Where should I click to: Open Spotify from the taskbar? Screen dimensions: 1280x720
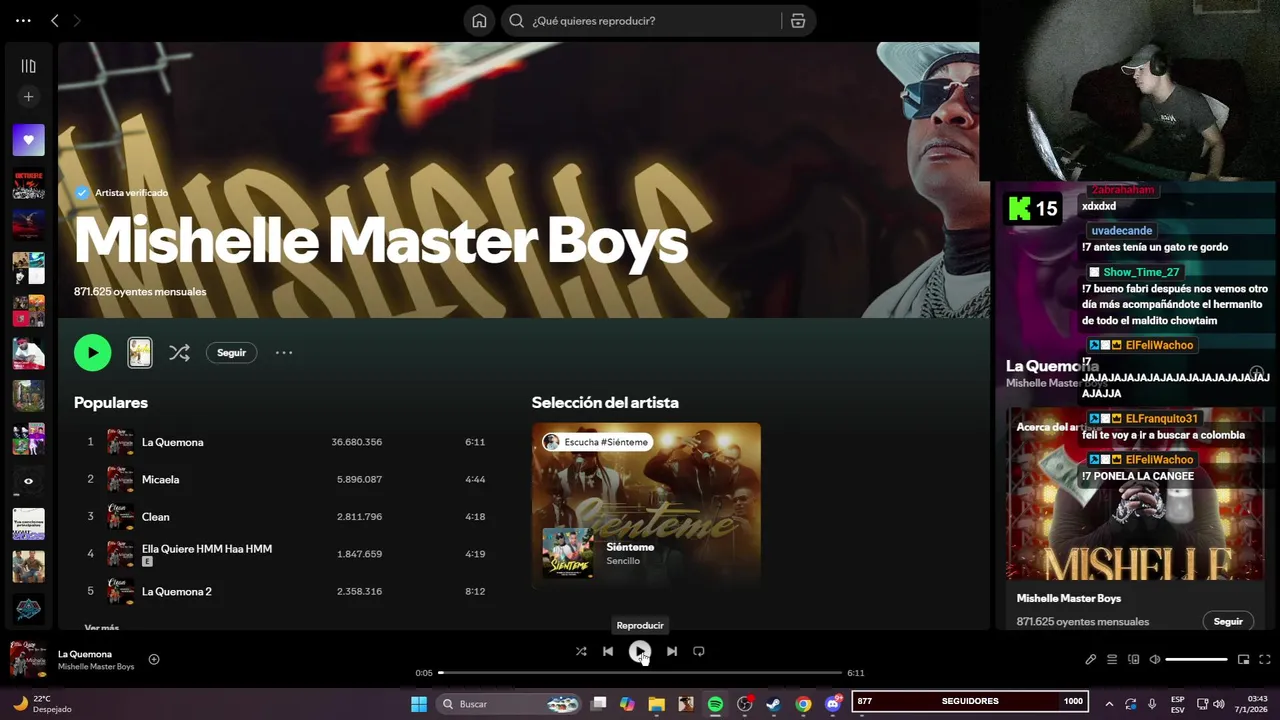[x=715, y=704]
